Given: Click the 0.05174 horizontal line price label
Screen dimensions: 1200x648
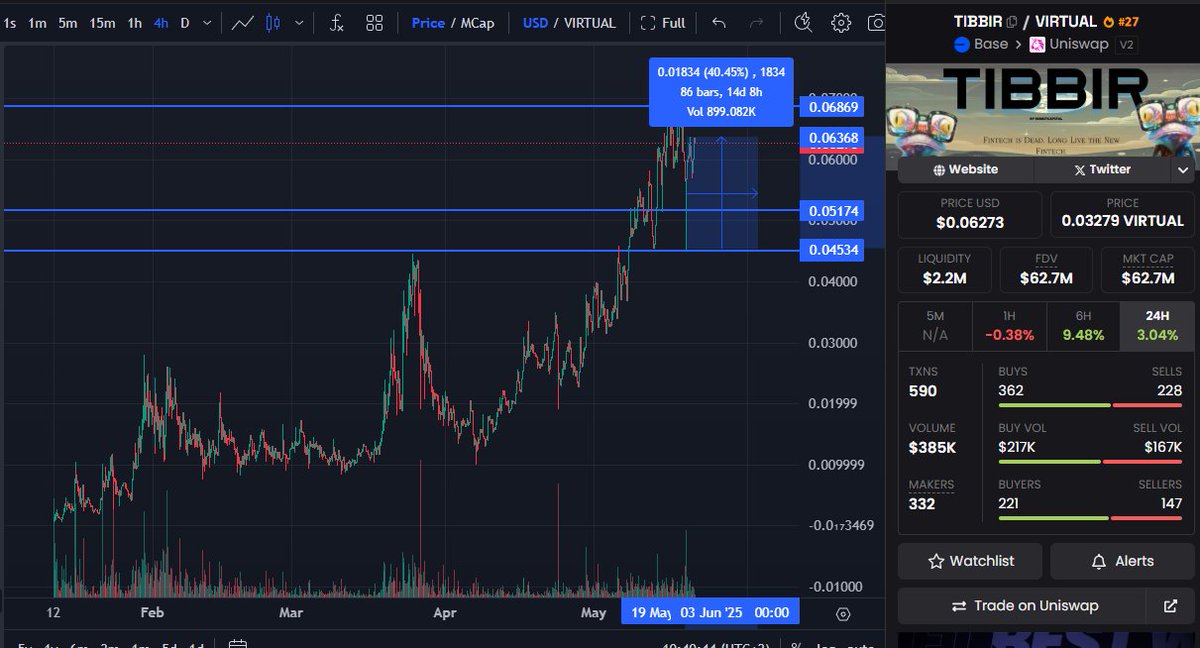Looking at the screenshot, I should tap(833, 211).
